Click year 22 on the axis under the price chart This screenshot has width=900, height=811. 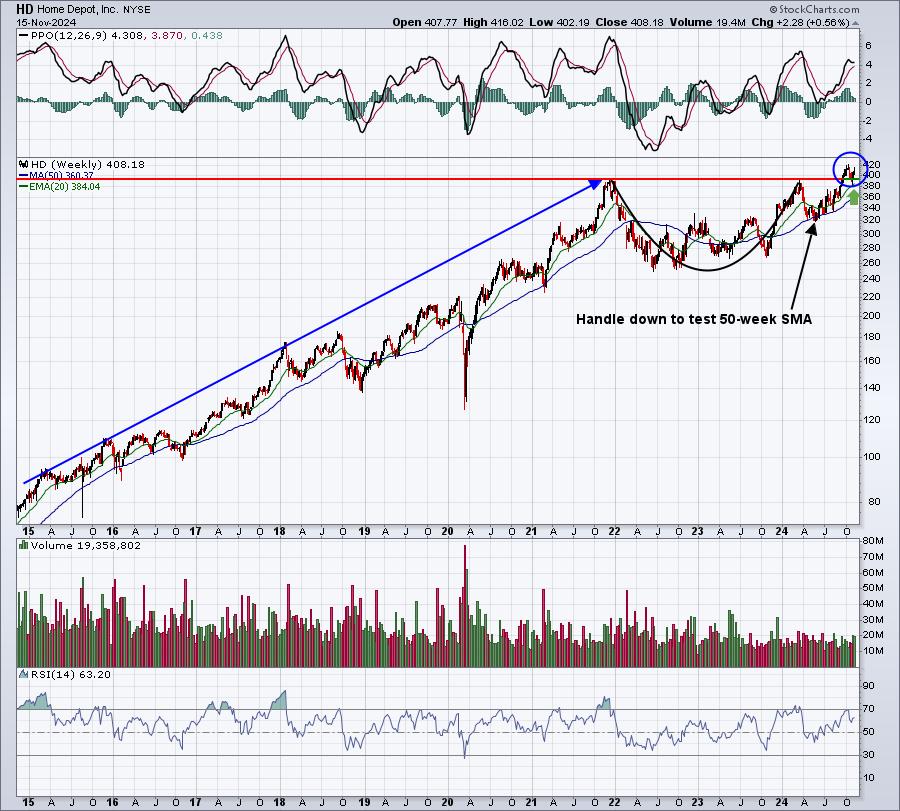tap(615, 531)
